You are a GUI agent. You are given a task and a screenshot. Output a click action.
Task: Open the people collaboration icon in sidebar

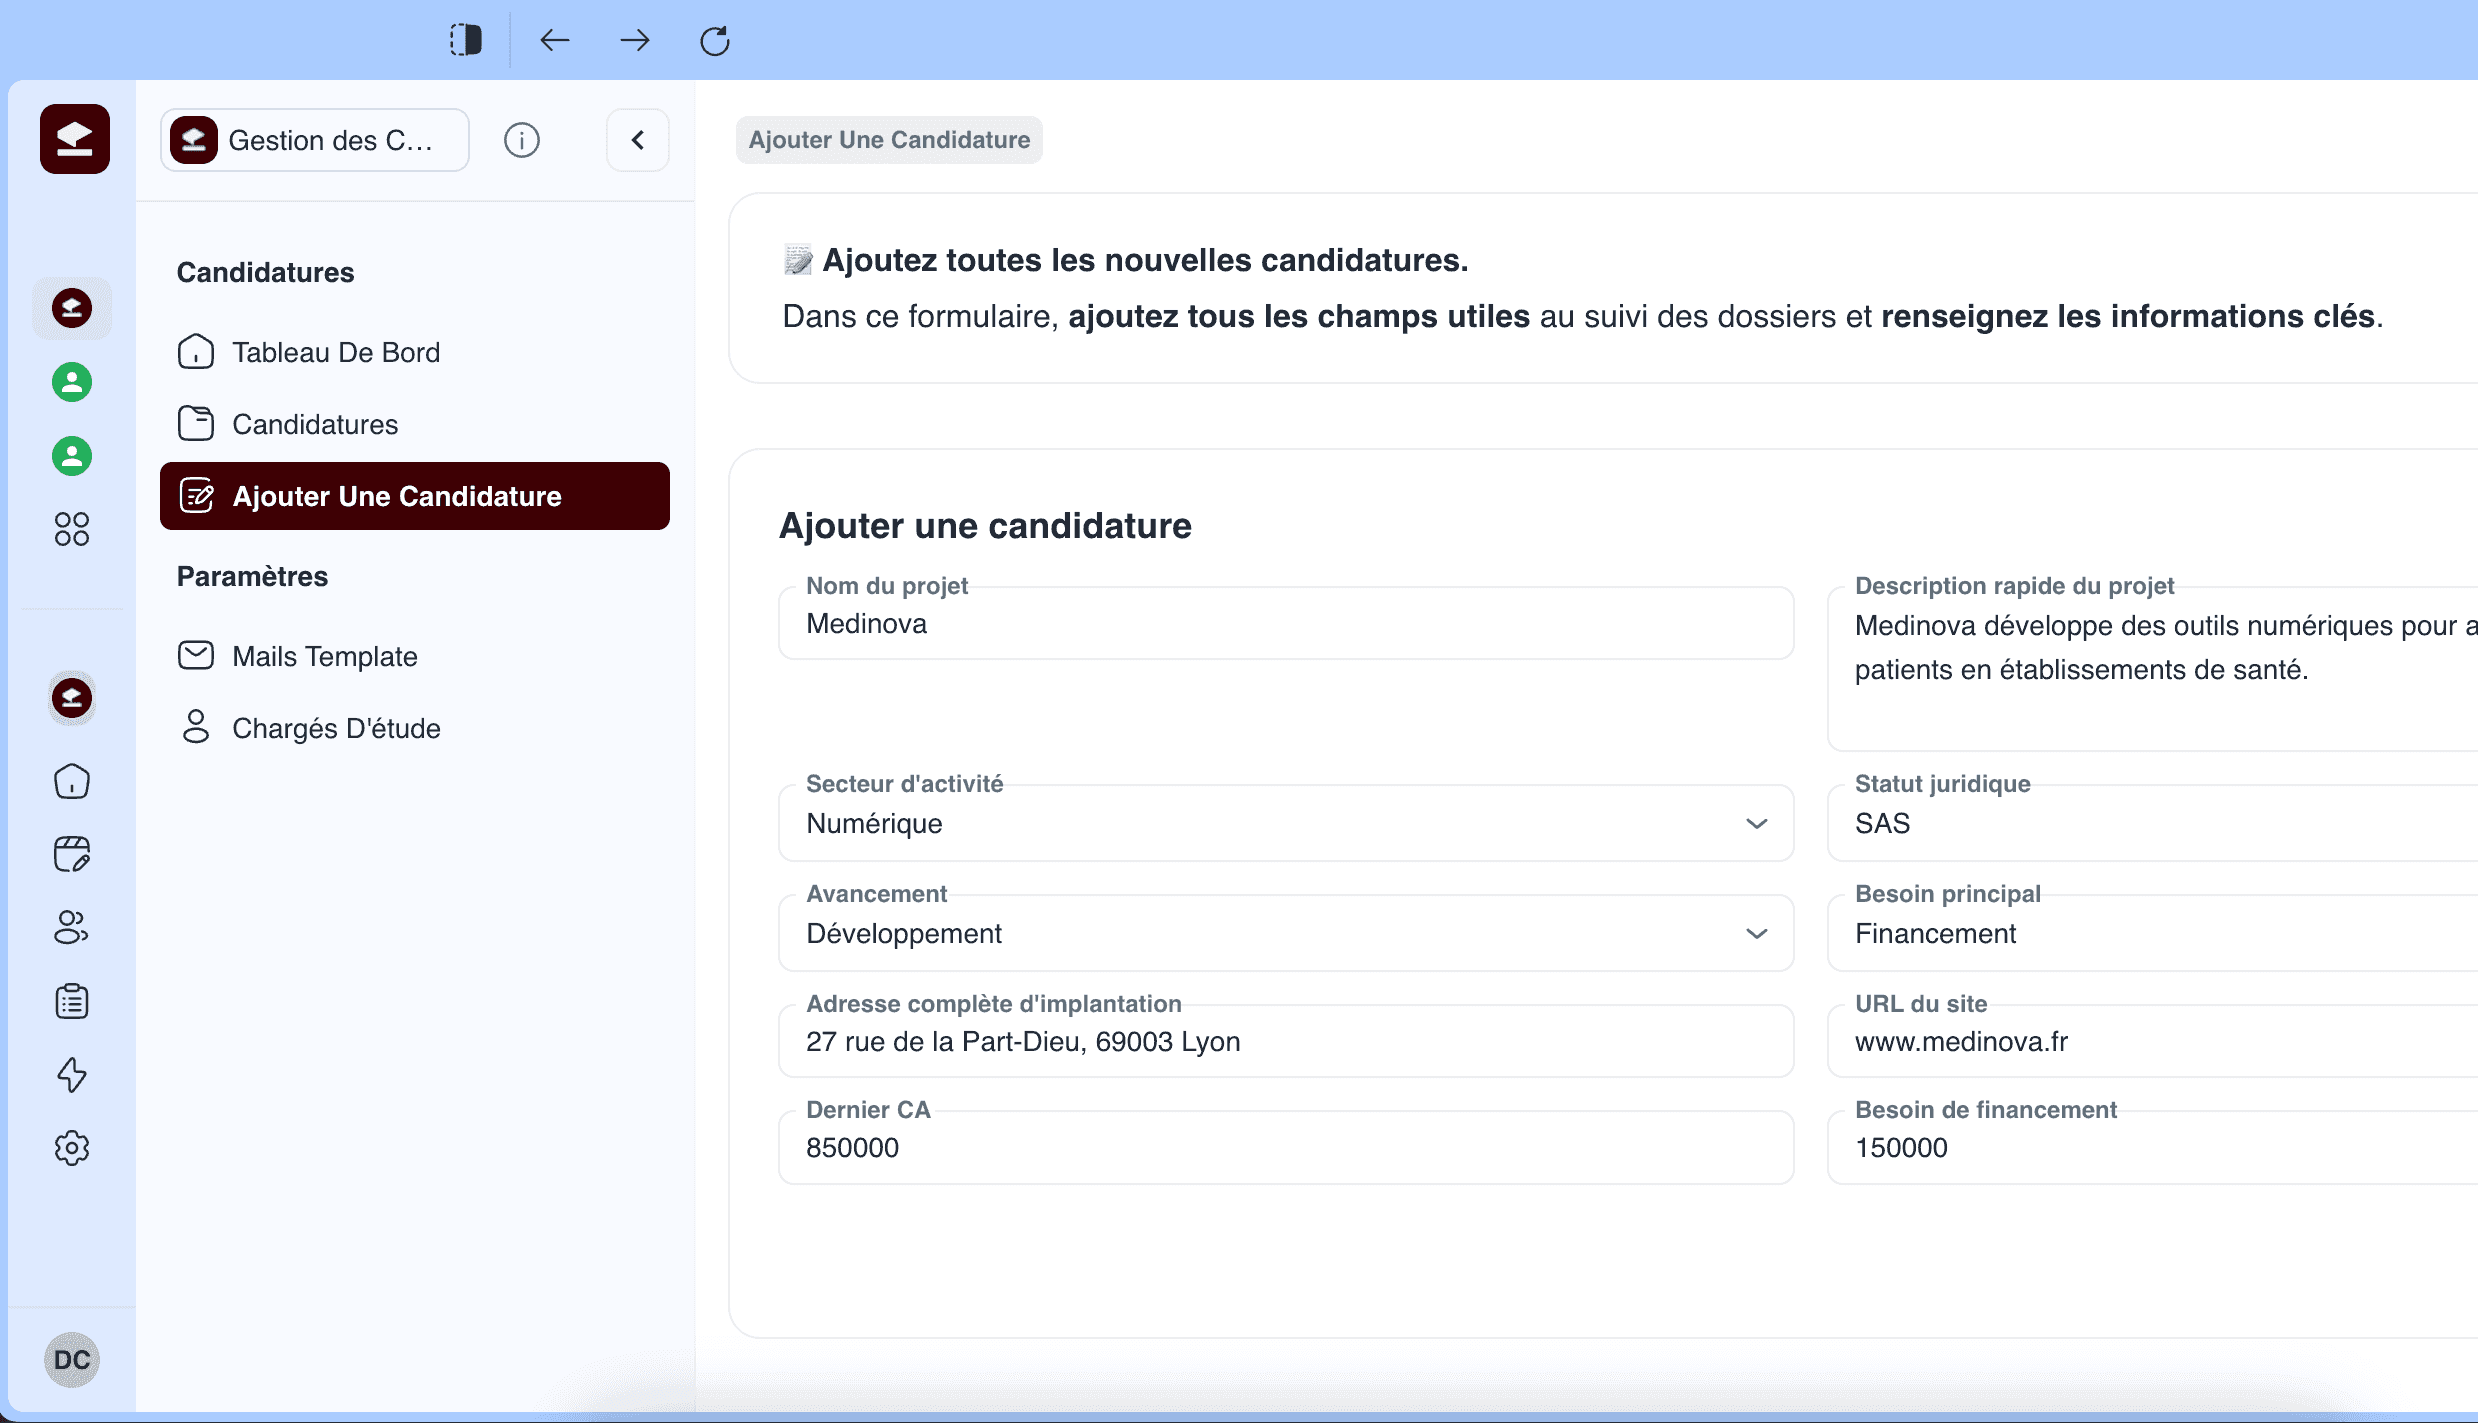click(71, 927)
